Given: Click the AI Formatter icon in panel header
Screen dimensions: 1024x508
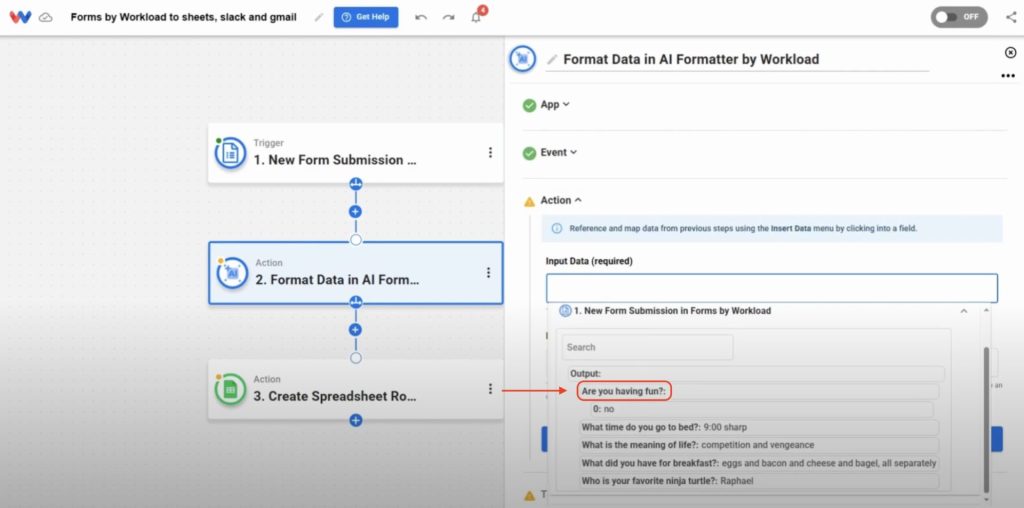Looking at the screenshot, I should [x=522, y=59].
